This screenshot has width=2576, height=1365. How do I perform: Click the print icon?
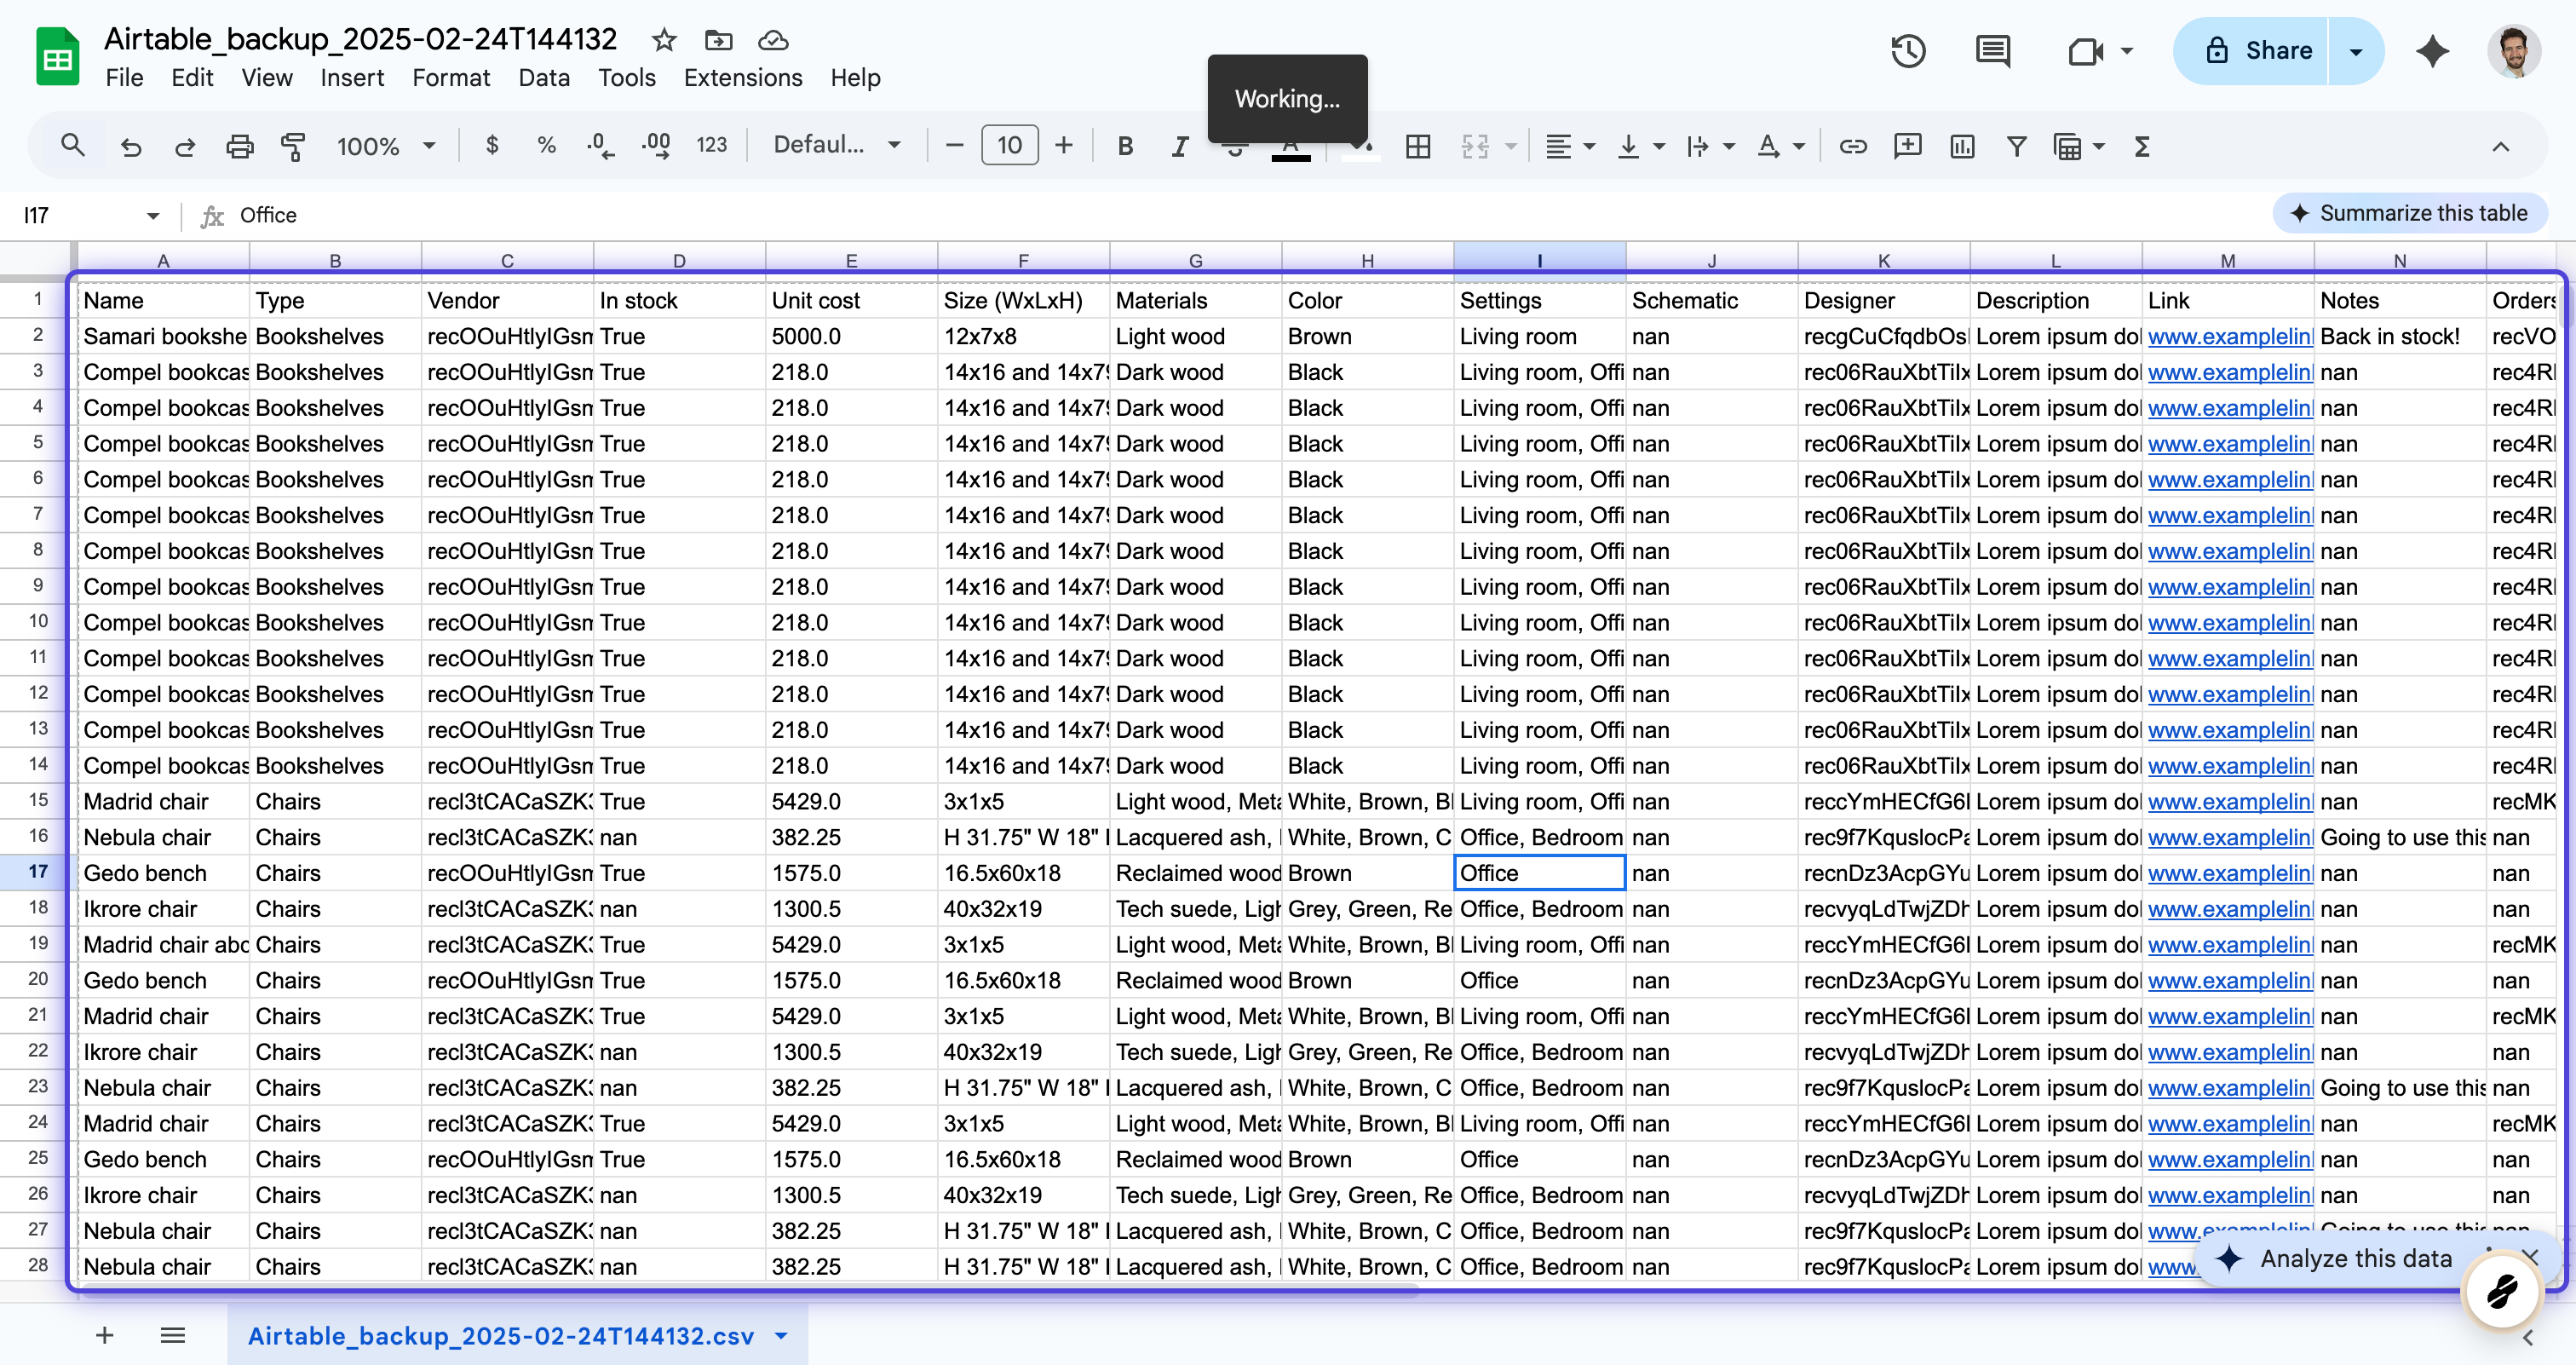tap(239, 147)
